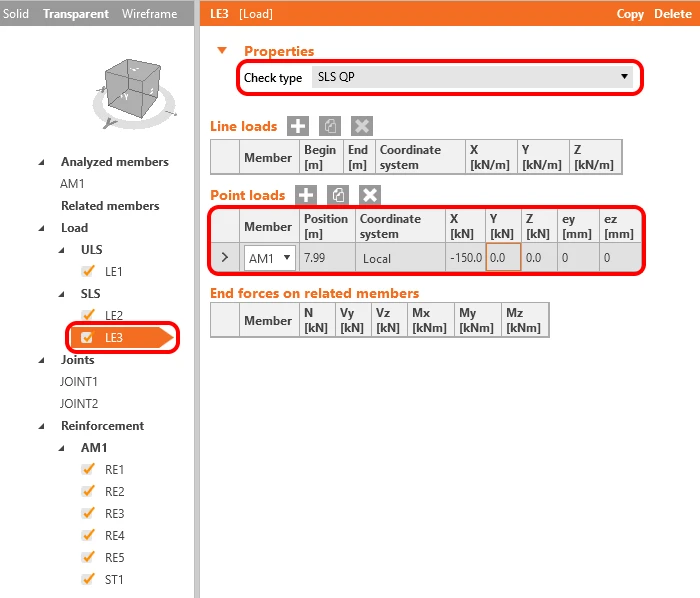Select JOINT1 in the tree
Viewport: 700px width, 598px height.
79,382
